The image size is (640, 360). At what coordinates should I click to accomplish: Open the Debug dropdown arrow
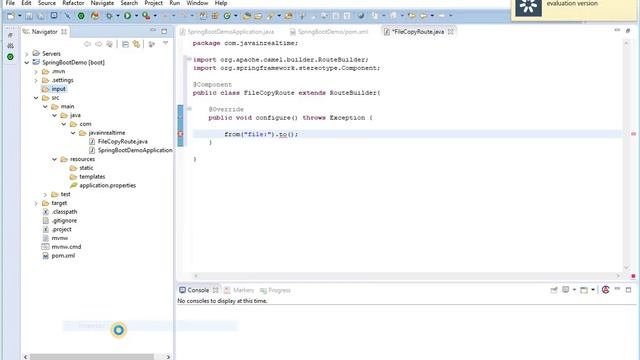tap(118, 16)
